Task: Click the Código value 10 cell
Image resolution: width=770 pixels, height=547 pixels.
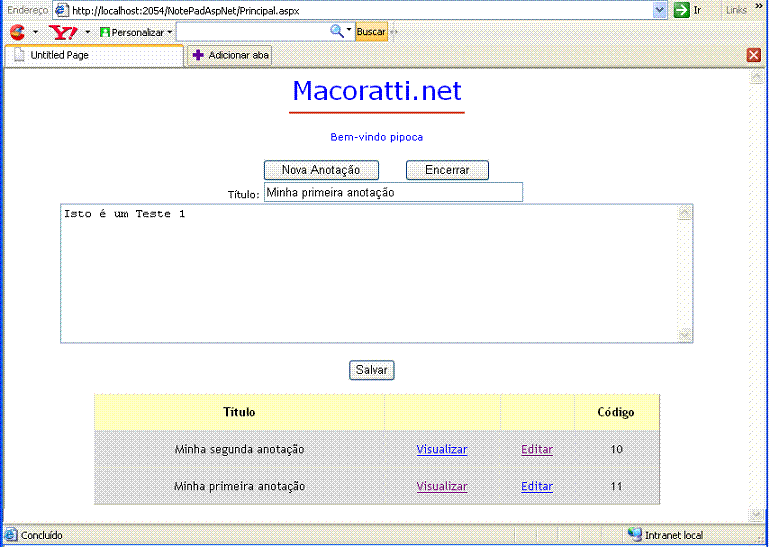Action: 616,449
